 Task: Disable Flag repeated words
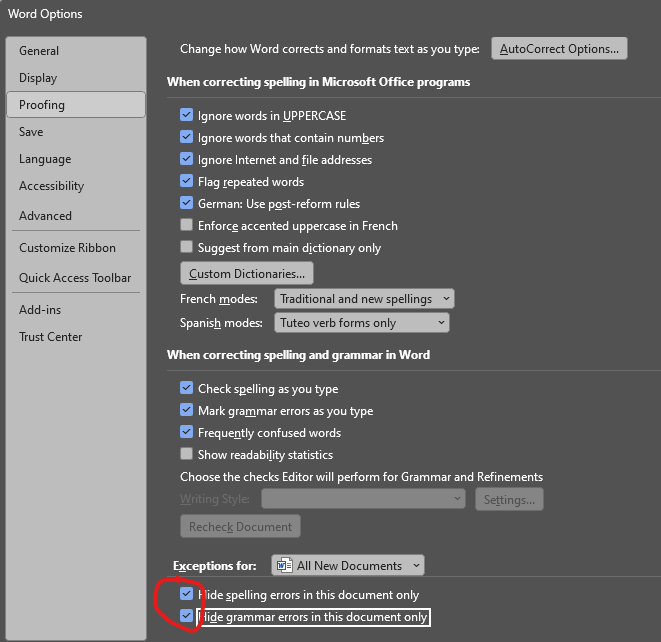pyautogui.click(x=186, y=181)
